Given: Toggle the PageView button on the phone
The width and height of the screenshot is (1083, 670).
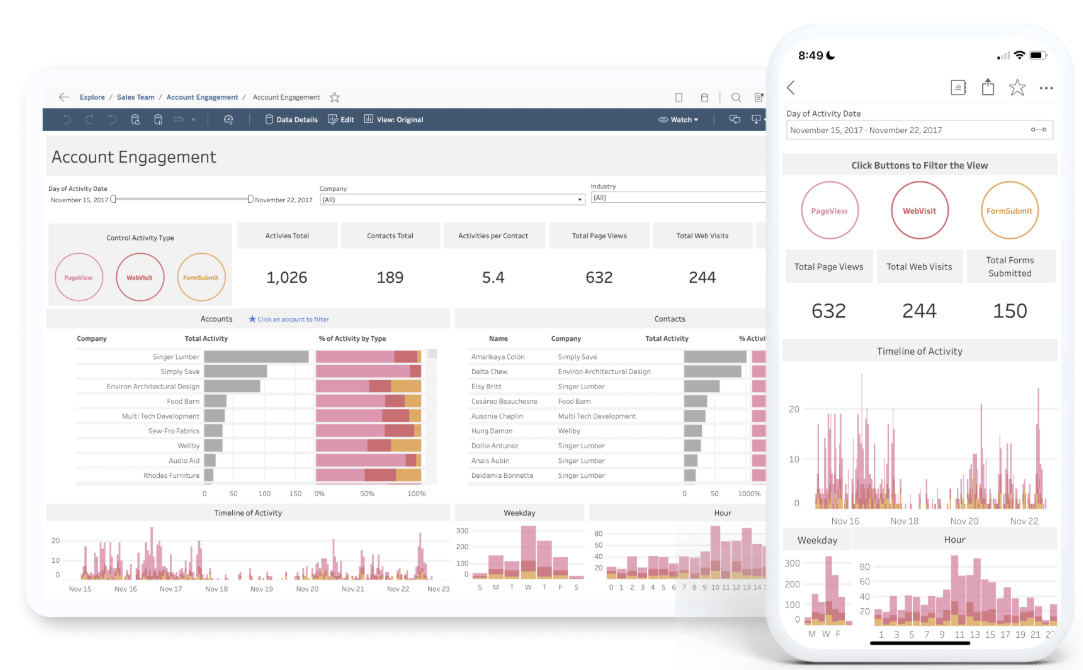Looking at the screenshot, I should [x=830, y=211].
